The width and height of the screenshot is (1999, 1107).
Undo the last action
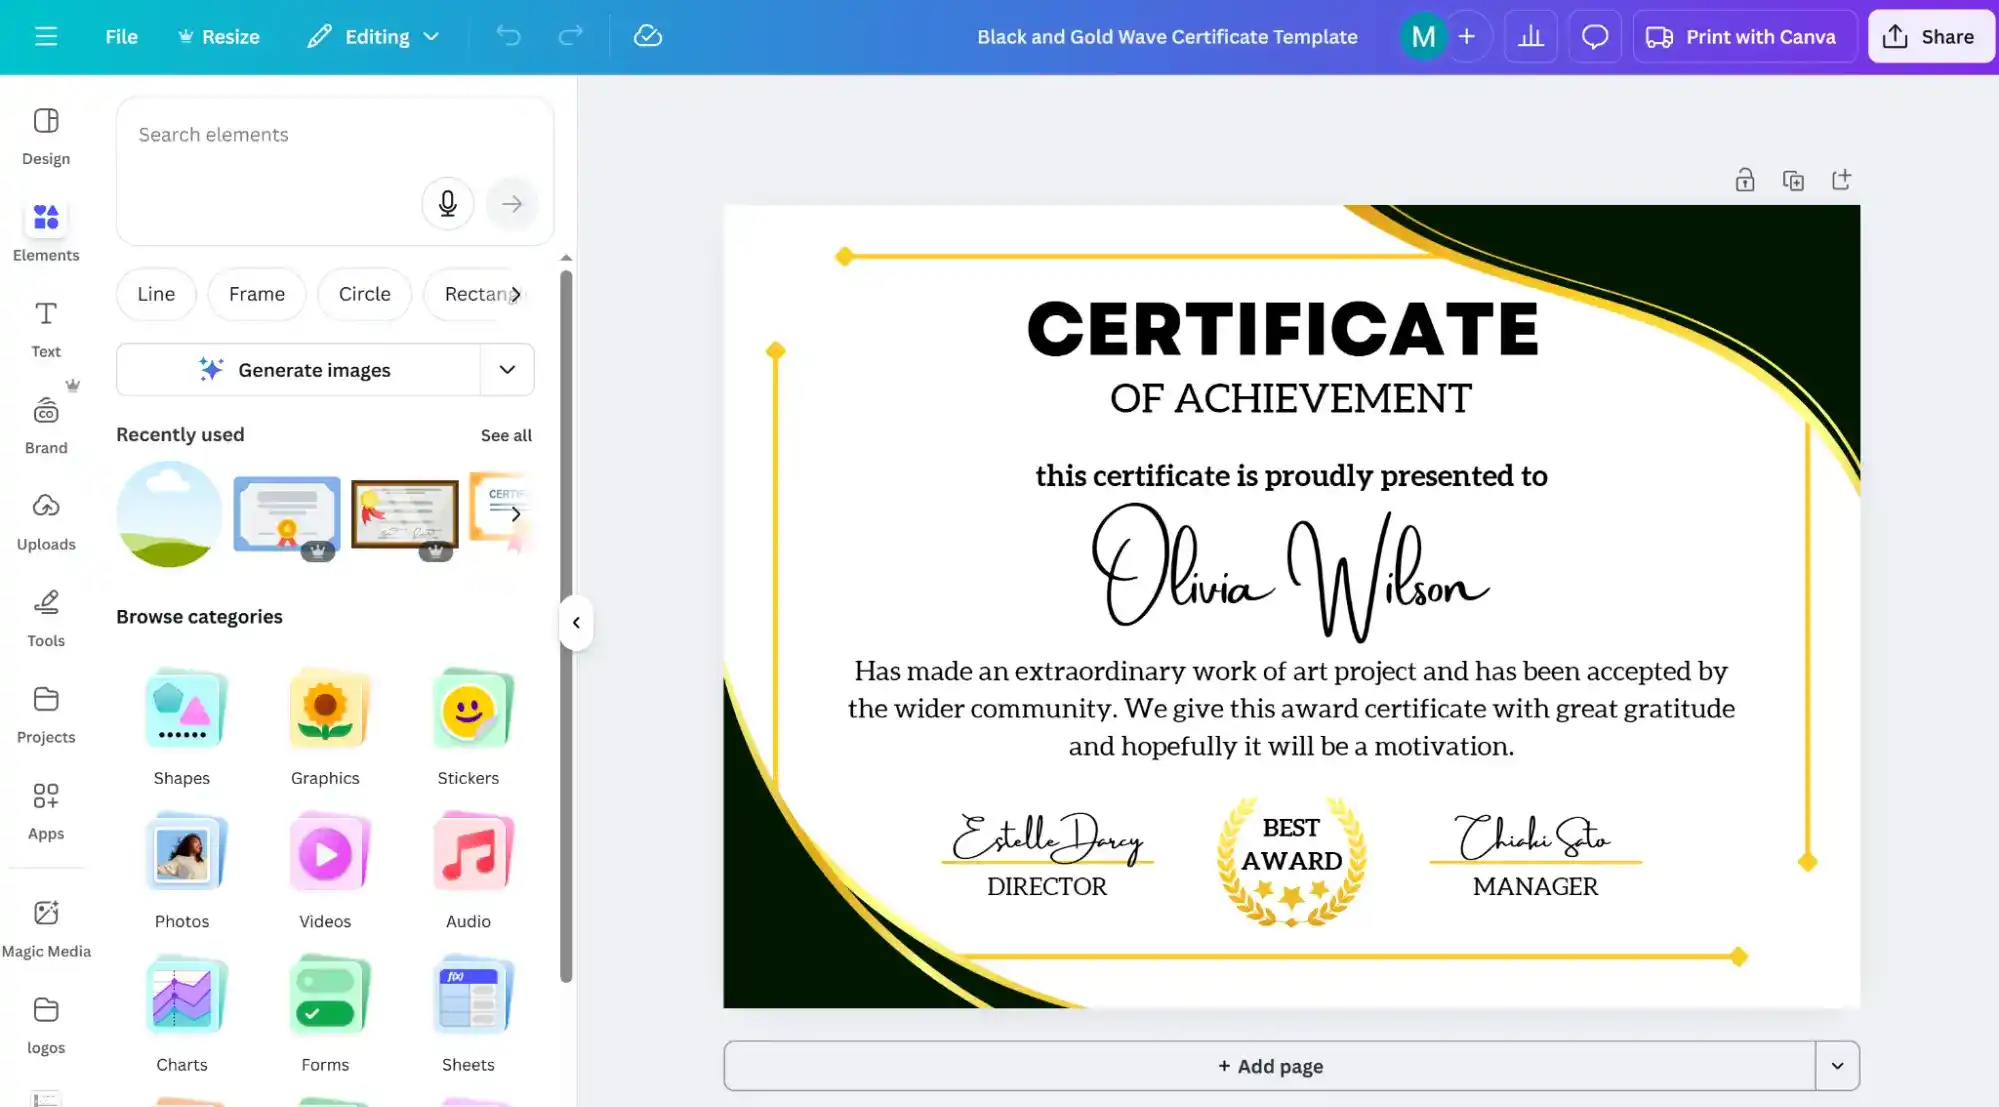coord(508,37)
